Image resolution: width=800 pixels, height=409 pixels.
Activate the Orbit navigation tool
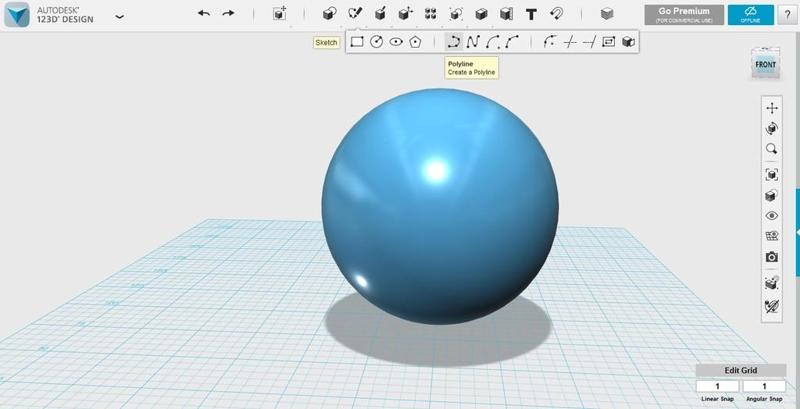pos(772,129)
